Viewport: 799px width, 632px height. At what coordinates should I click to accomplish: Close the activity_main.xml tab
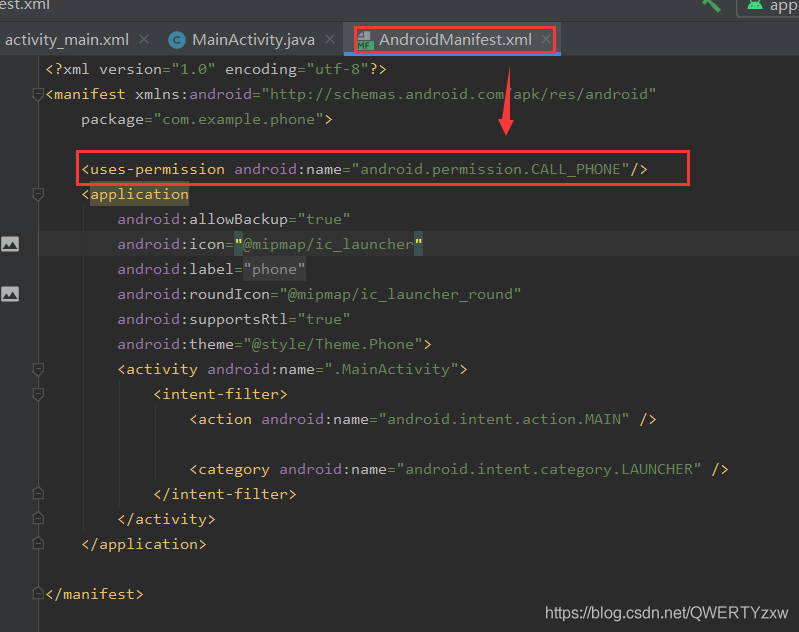[144, 40]
